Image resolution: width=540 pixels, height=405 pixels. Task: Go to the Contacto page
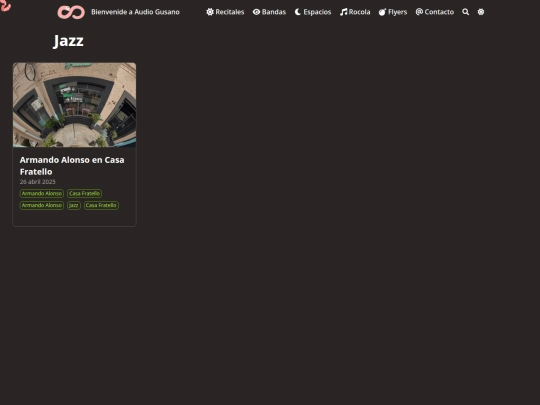pyautogui.click(x=439, y=12)
